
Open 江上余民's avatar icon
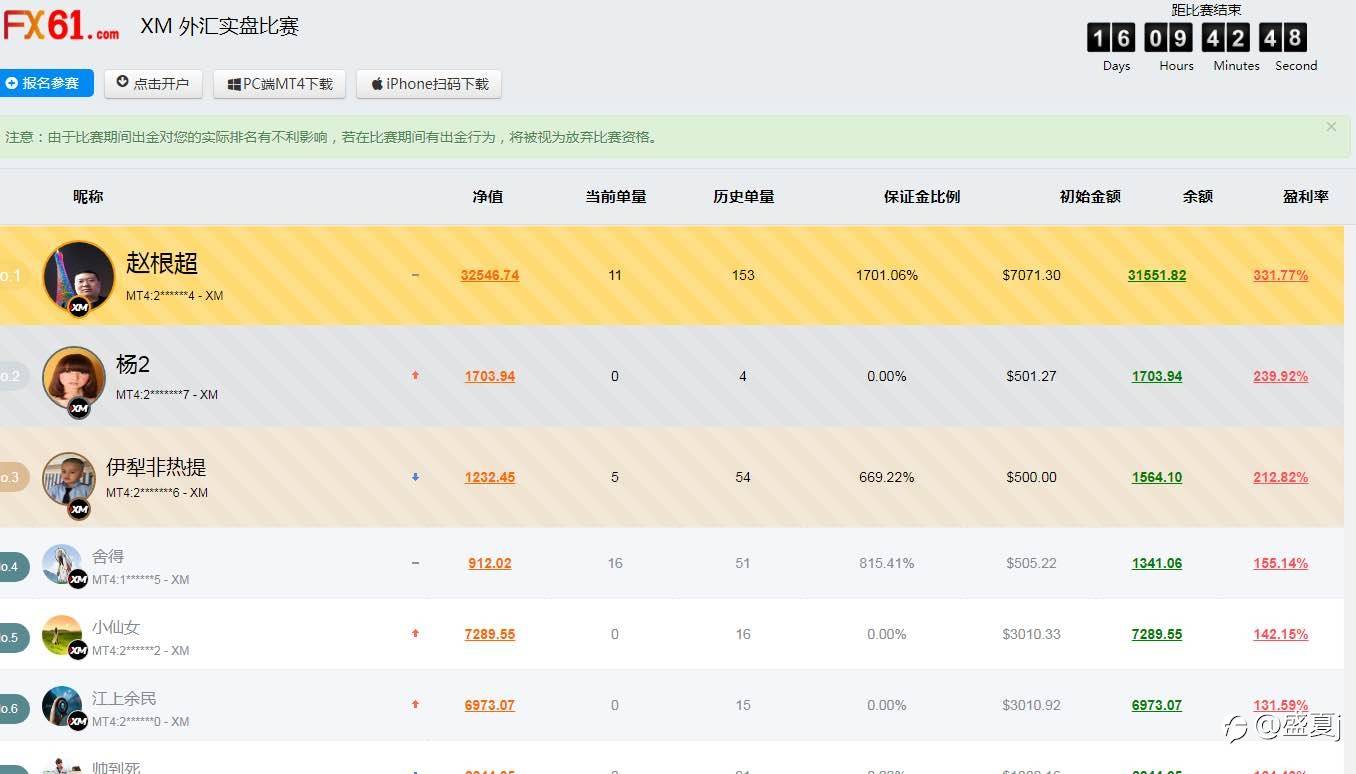(62, 706)
